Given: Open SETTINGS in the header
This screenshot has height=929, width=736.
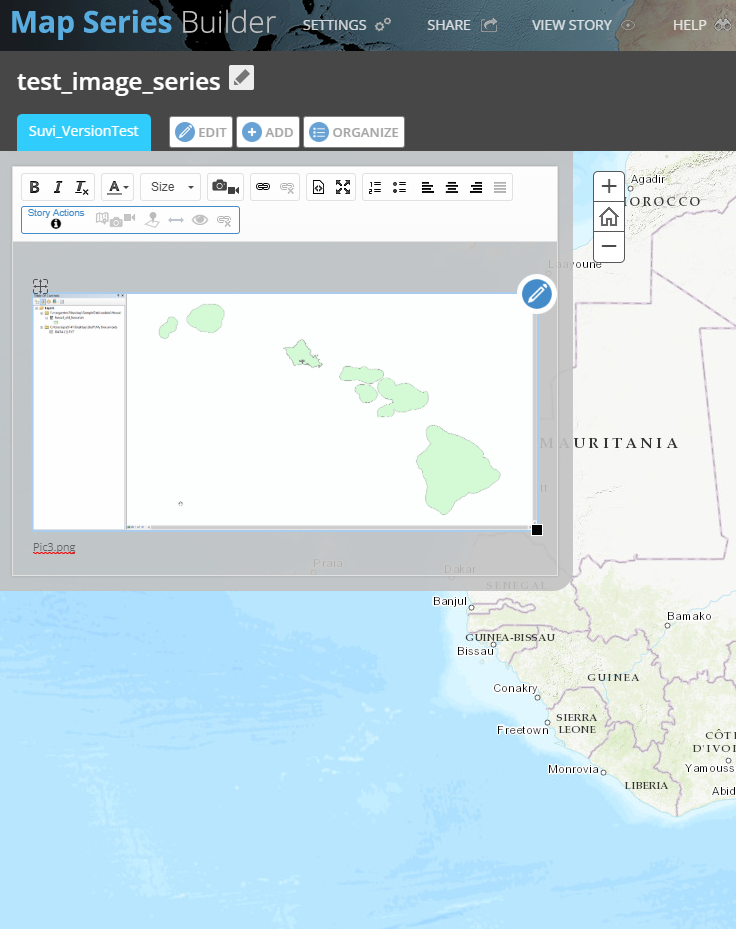Looking at the screenshot, I should (347, 25).
